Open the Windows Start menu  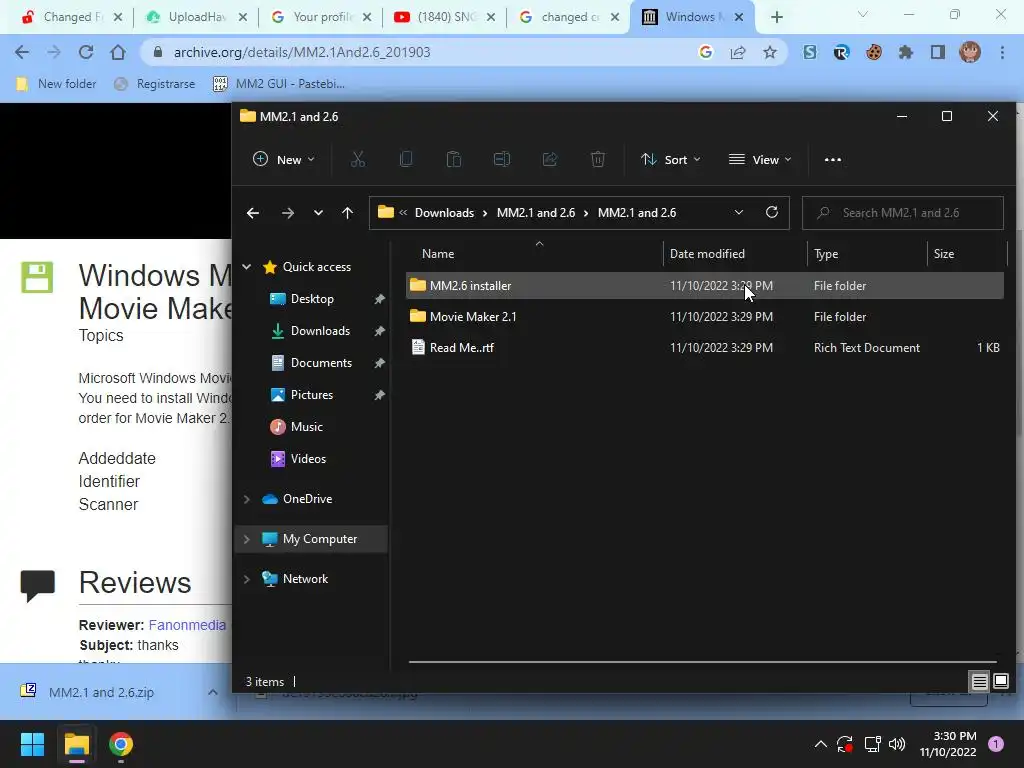32,744
